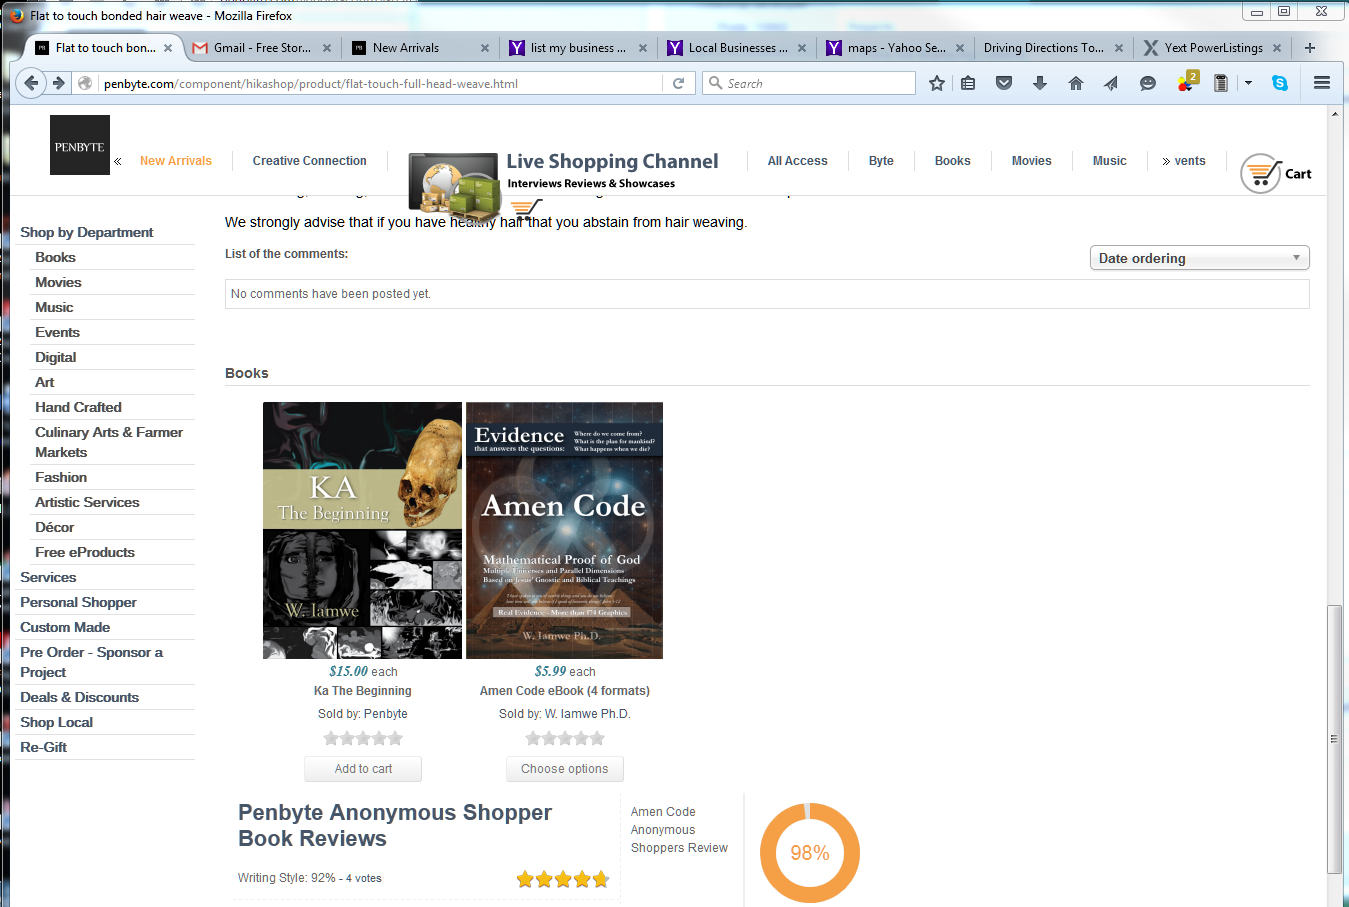The width and height of the screenshot is (1349, 907).
Task: Open the All Access menu item
Action: [x=797, y=161]
